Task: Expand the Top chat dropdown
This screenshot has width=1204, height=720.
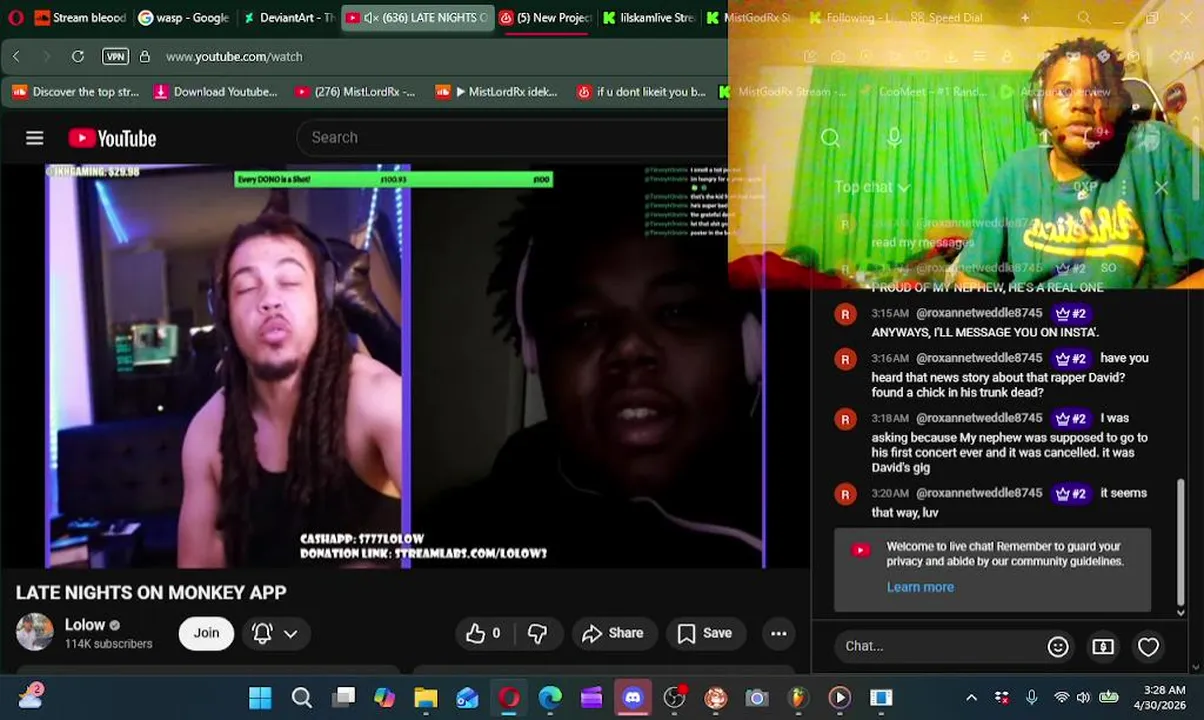Action: coord(872,187)
